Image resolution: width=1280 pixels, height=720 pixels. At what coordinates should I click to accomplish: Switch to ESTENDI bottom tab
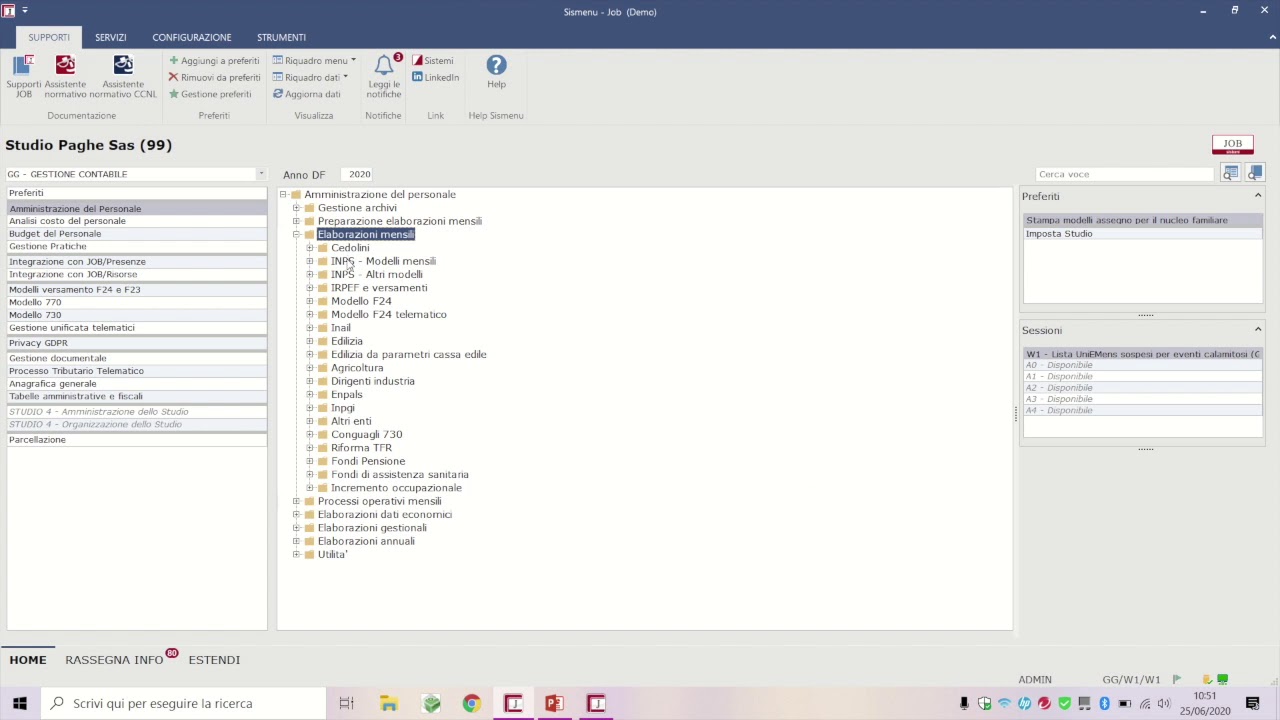214,660
